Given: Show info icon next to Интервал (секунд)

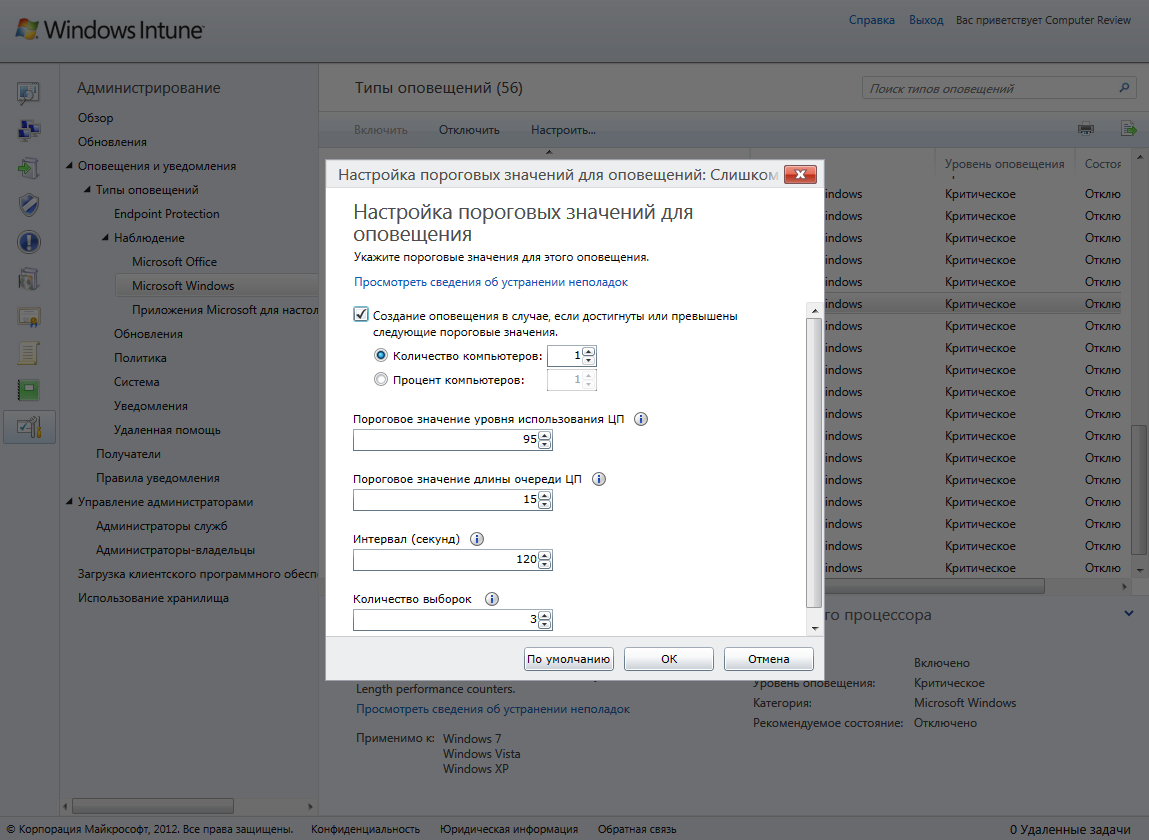Looking at the screenshot, I should click(x=476, y=539).
